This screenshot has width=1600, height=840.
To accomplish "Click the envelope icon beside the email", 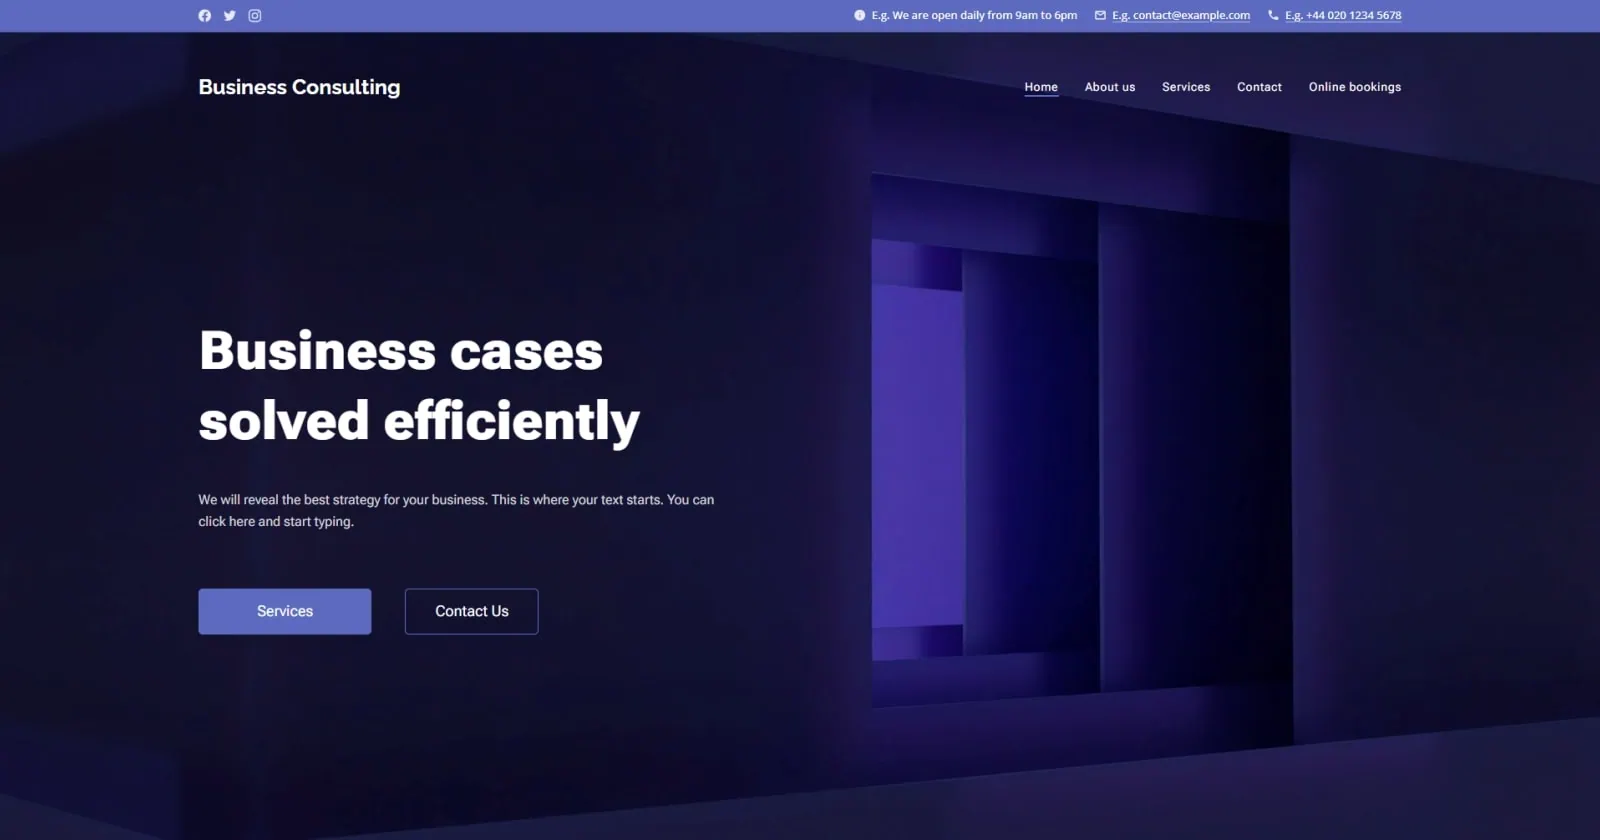I will 1100,16.
